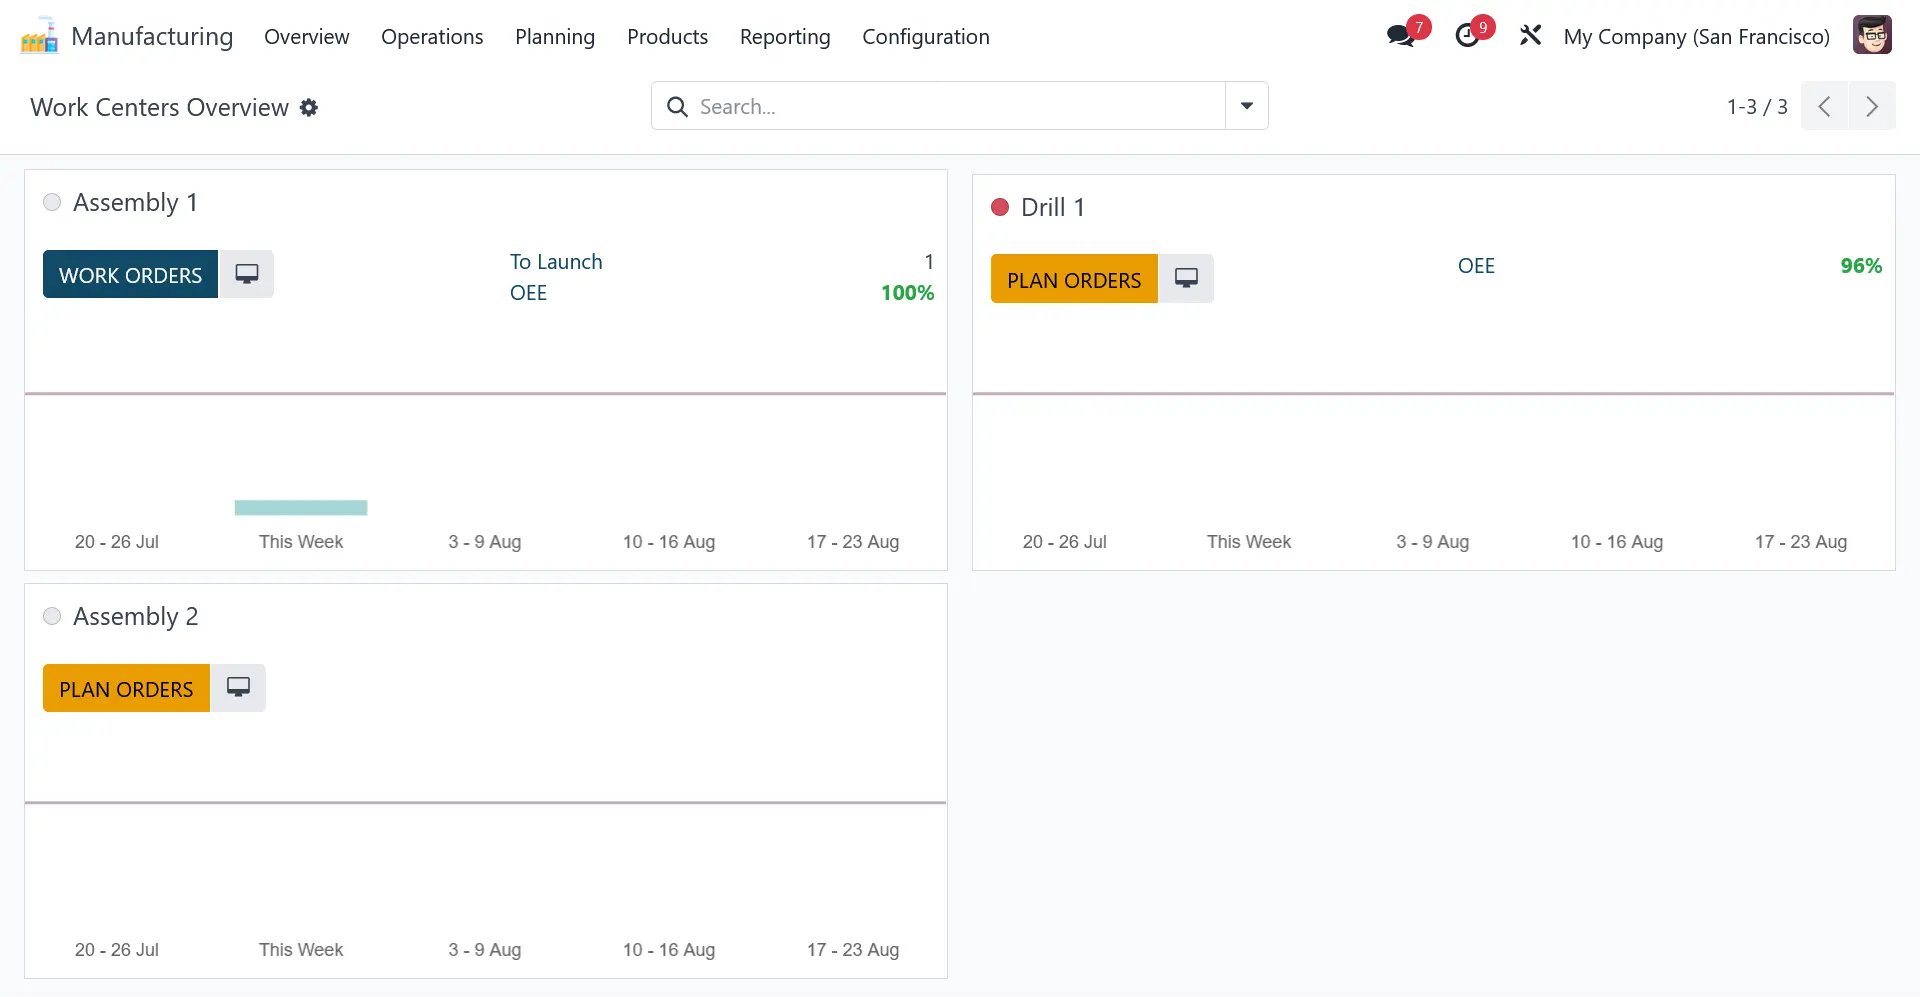Open Assembly 1 tablet view icon
The width and height of the screenshot is (1920, 997).
click(246, 275)
